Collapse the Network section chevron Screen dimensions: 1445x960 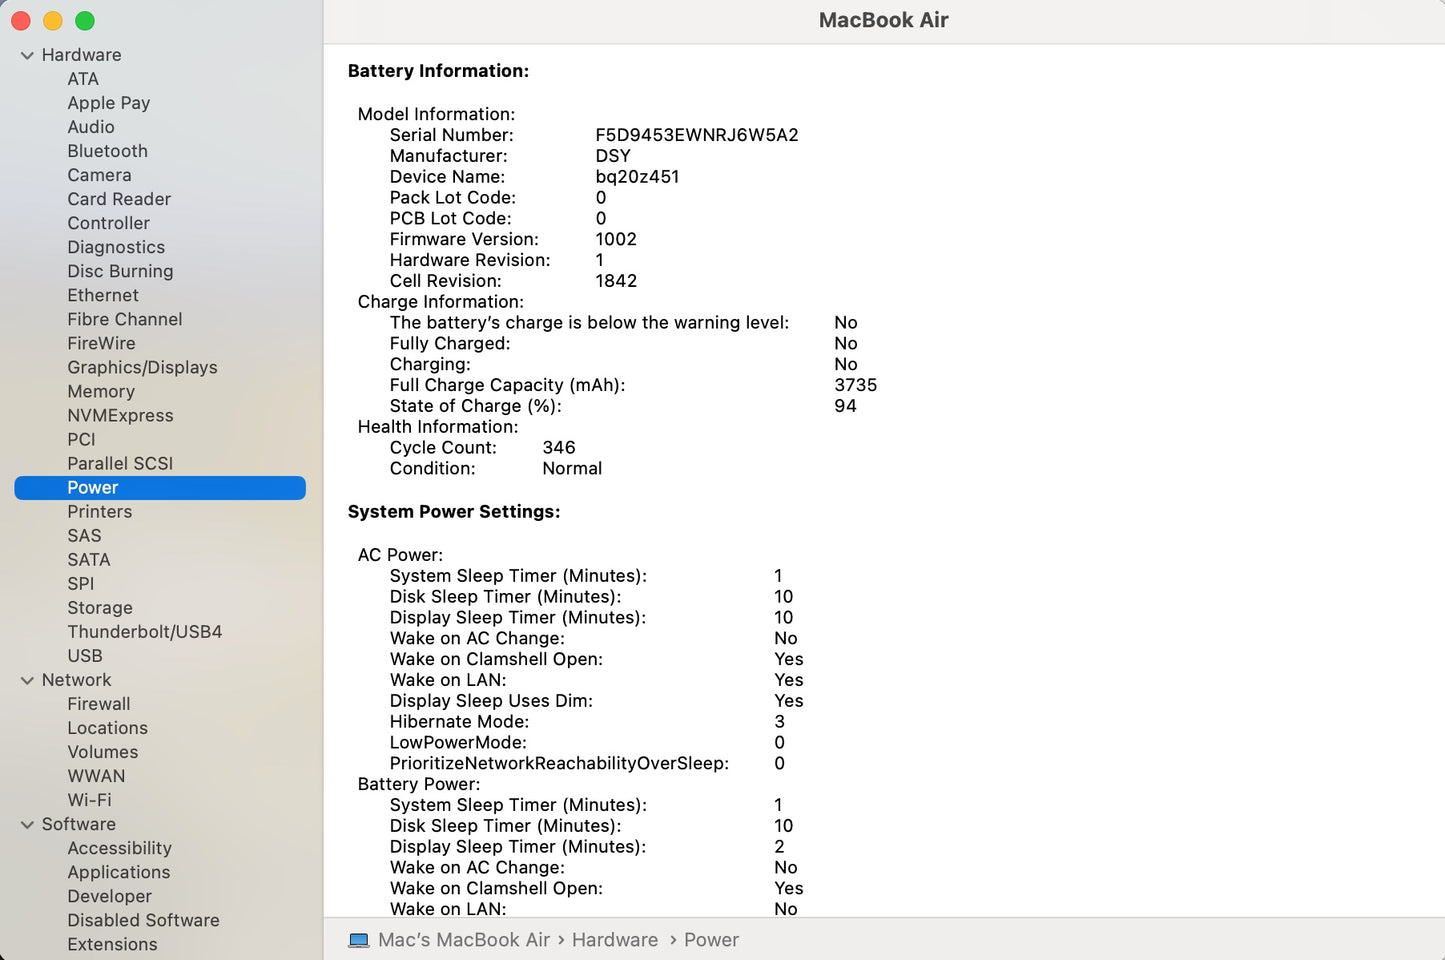(27, 681)
